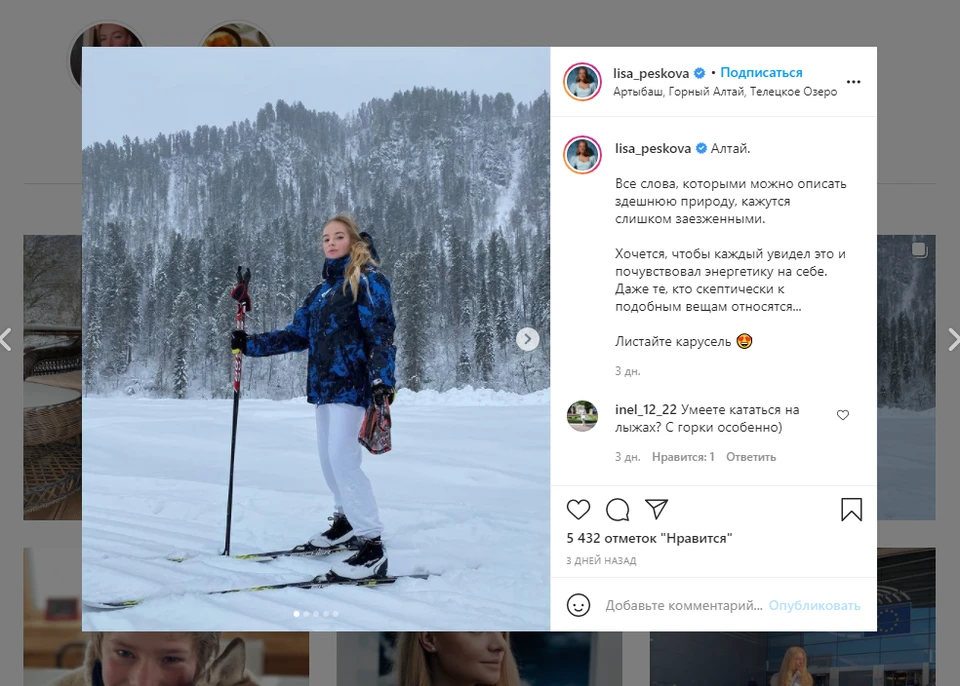The image size is (960, 686).
Task: Open lisa_peskova profile avatar in header
Action: tap(582, 81)
